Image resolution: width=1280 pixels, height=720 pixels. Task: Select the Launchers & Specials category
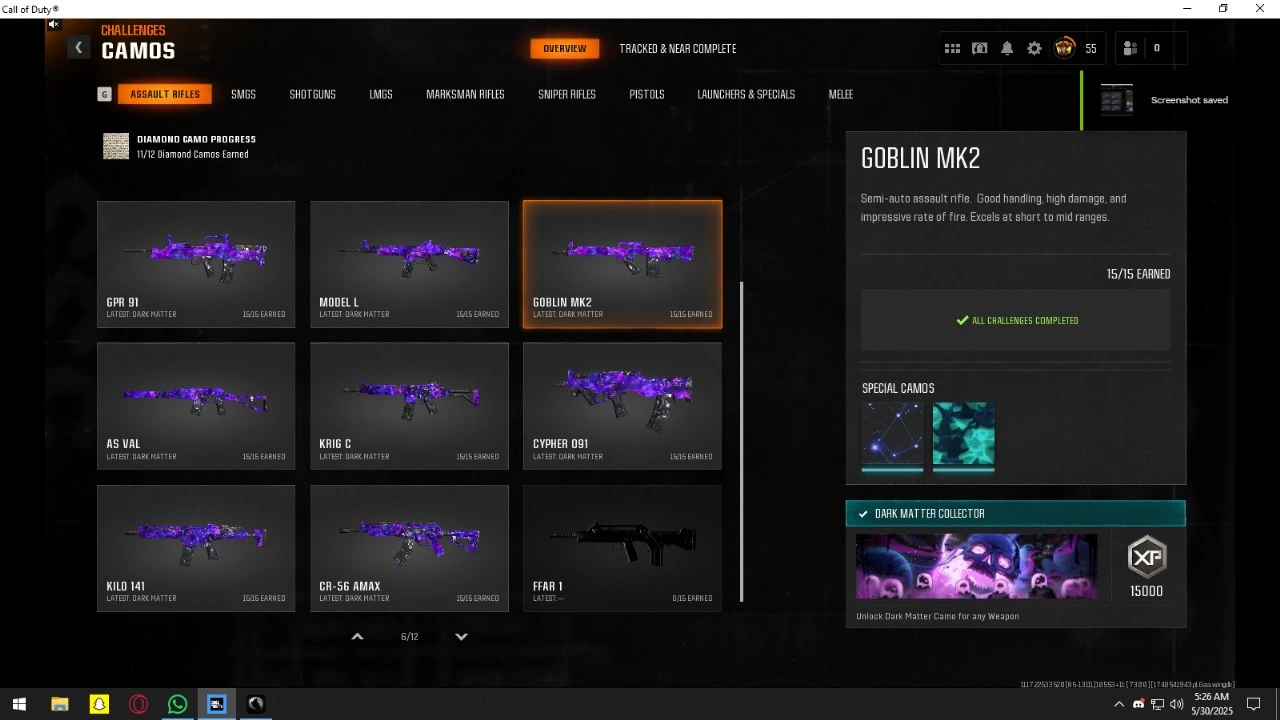[746, 94]
